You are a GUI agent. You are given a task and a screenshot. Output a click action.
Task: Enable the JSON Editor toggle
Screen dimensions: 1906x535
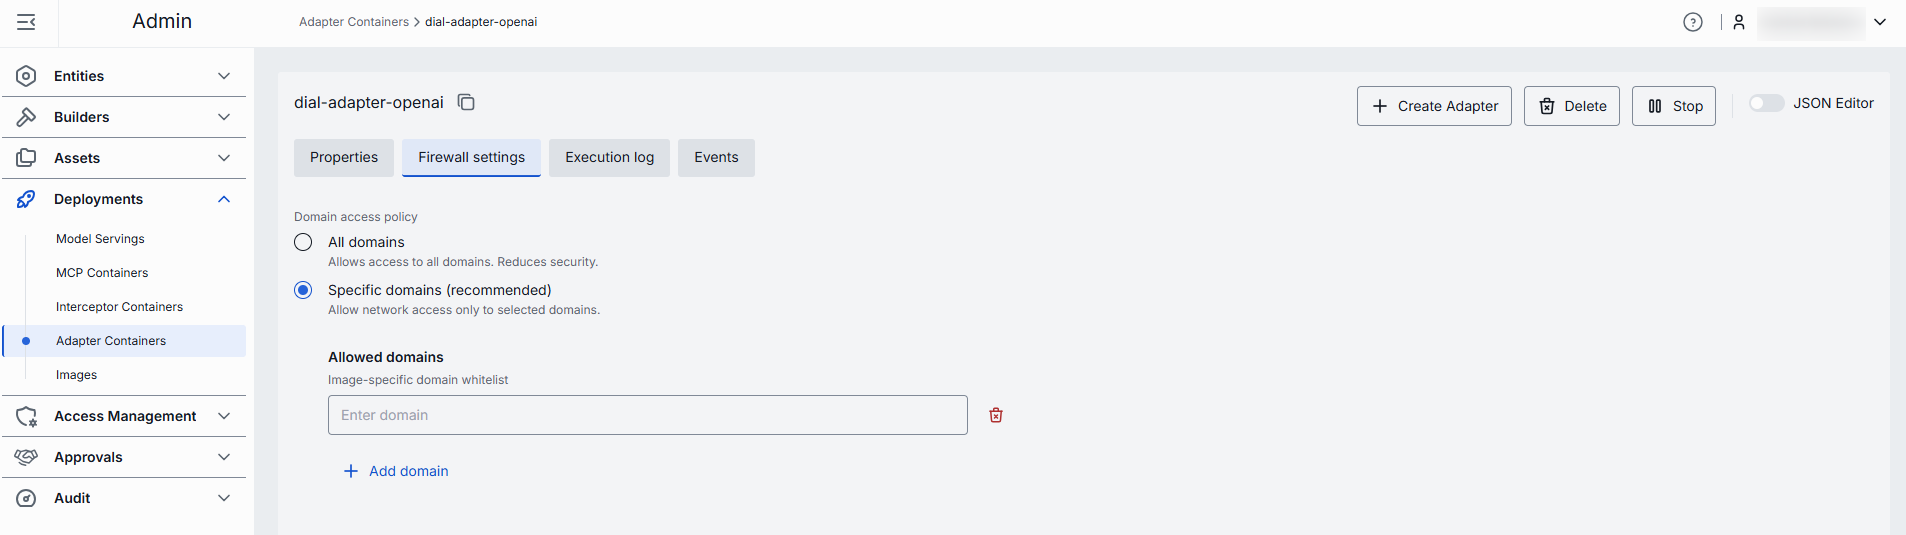[1766, 103]
